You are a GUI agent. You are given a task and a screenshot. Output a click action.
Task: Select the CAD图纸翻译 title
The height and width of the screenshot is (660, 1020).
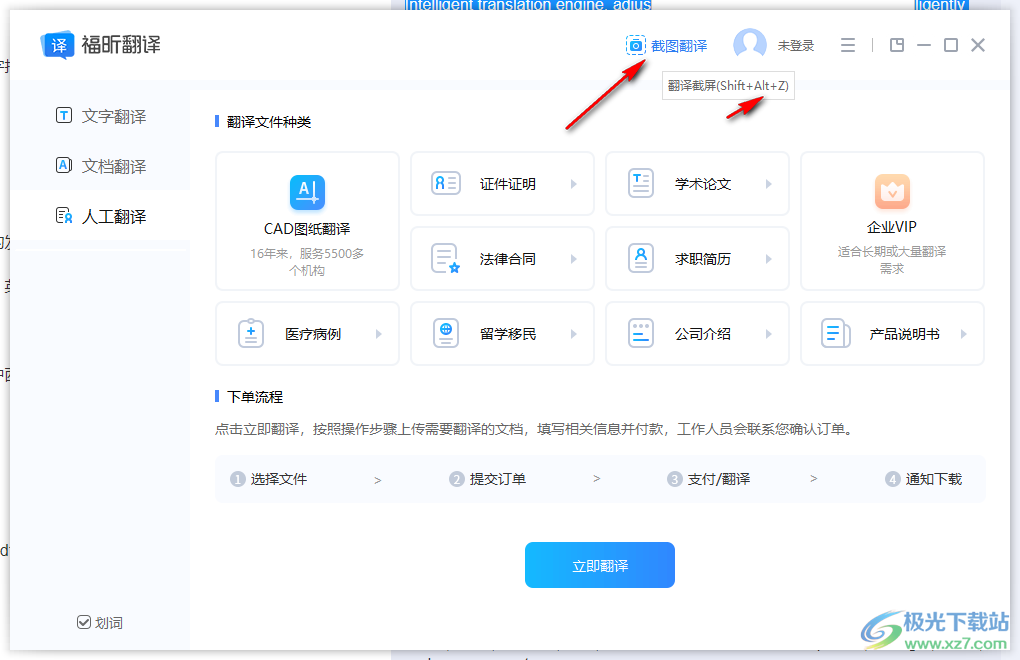click(307, 229)
